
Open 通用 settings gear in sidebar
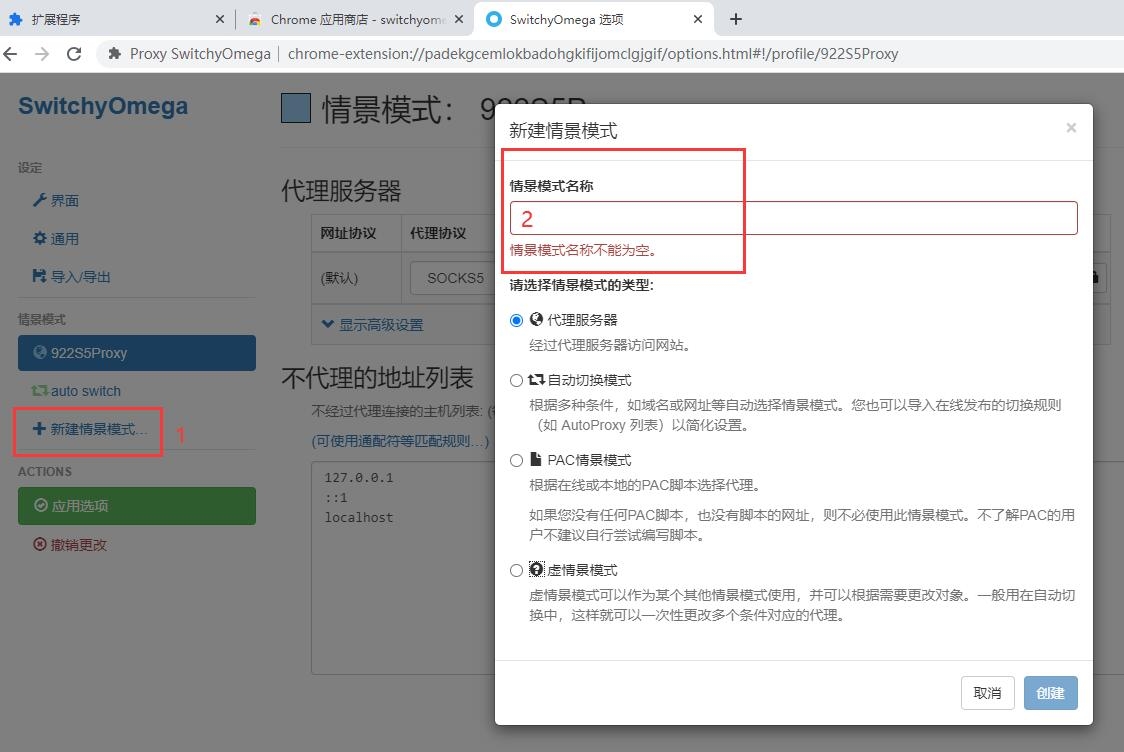click(x=40, y=239)
